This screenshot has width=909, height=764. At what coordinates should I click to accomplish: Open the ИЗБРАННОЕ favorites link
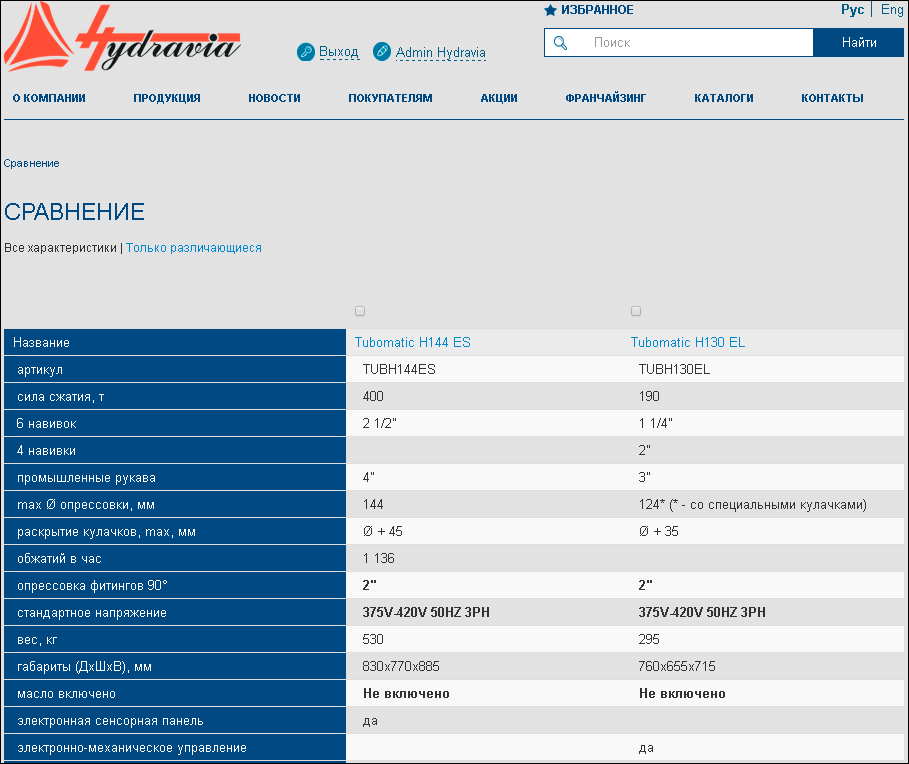tap(597, 10)
